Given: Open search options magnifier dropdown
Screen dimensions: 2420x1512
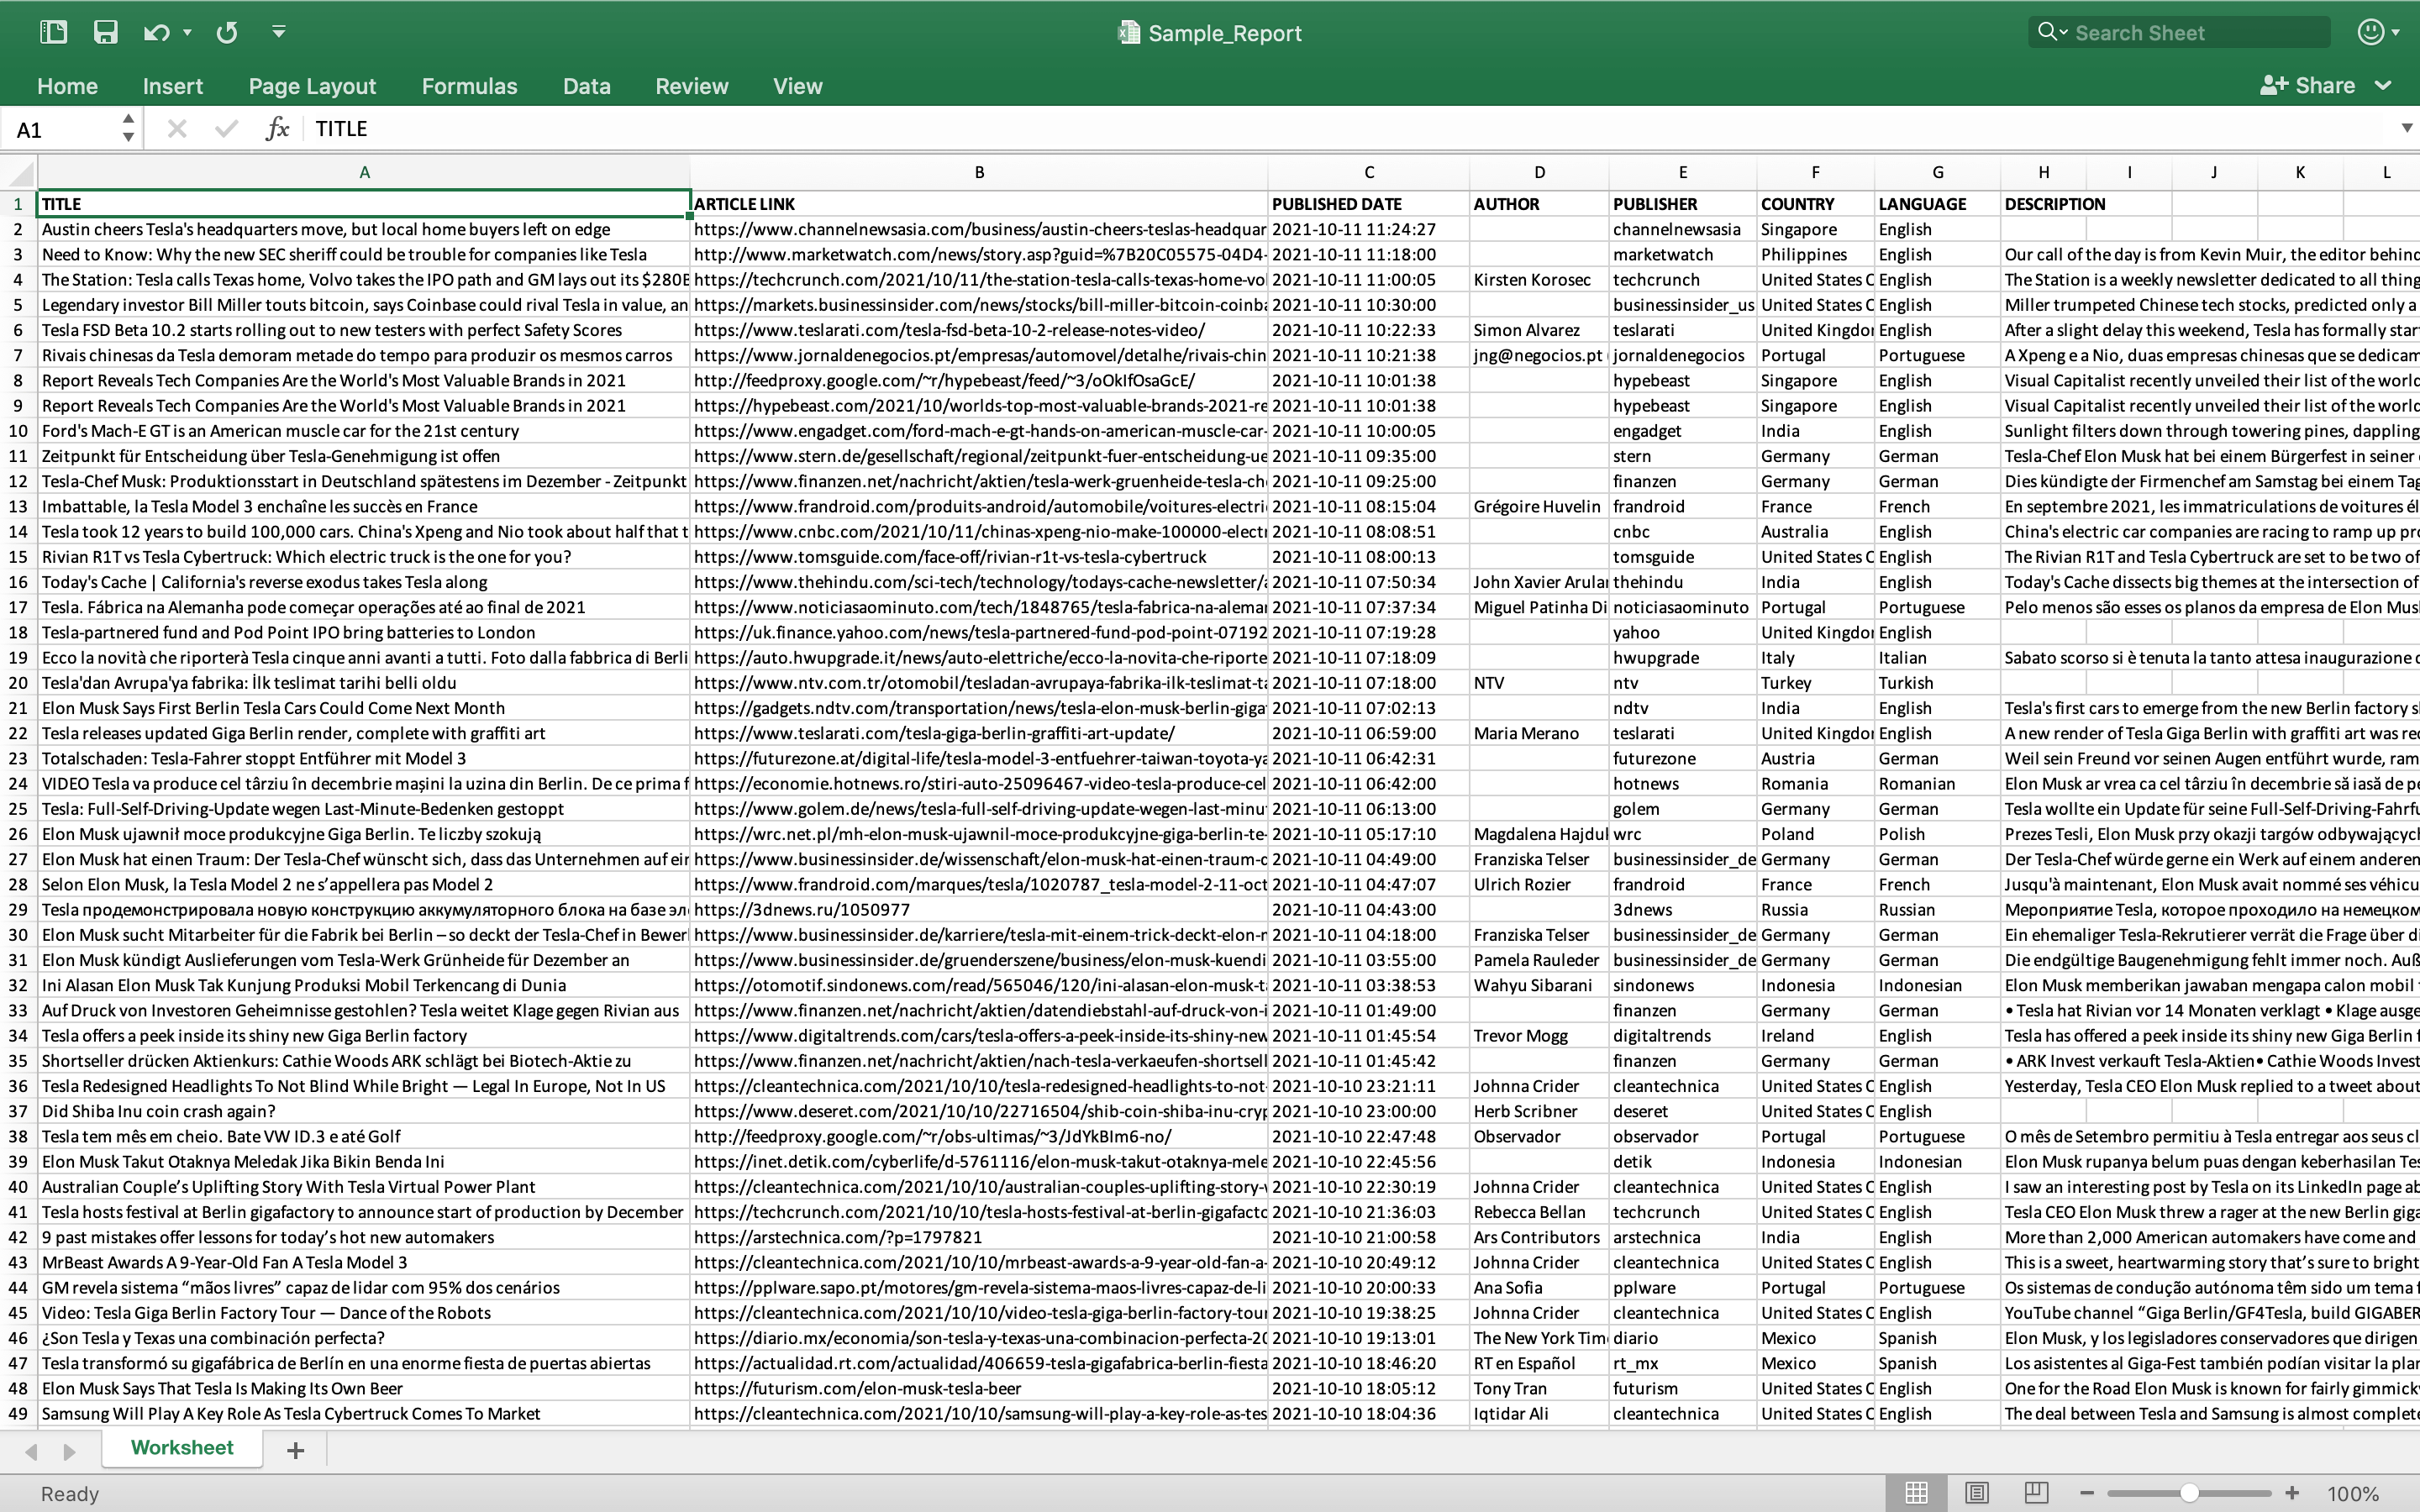Looking at the screenshot, I should [x=2052, y=32].
